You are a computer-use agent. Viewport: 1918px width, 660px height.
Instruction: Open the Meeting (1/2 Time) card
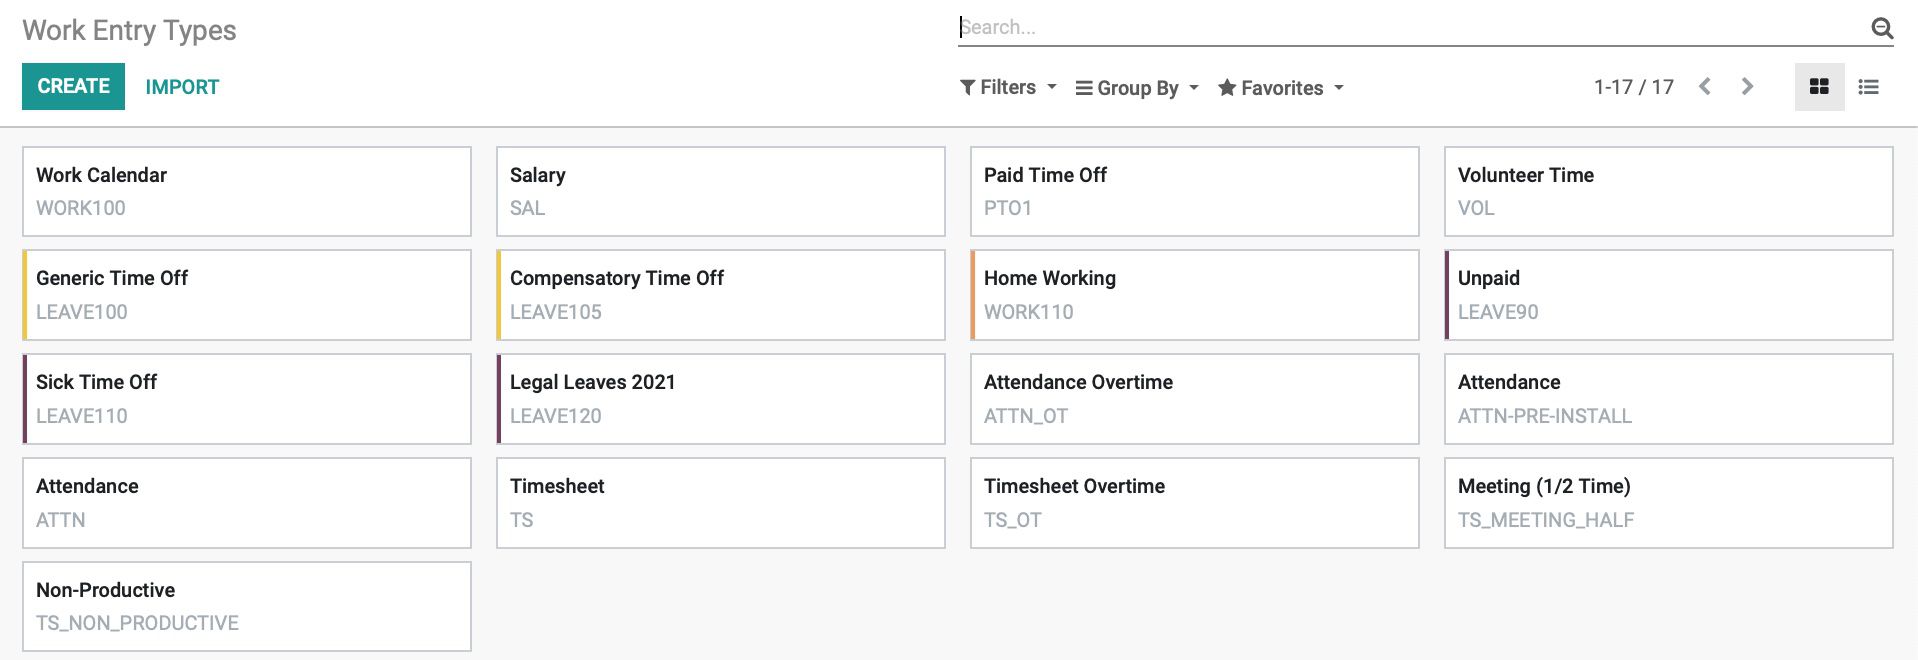1669,503
